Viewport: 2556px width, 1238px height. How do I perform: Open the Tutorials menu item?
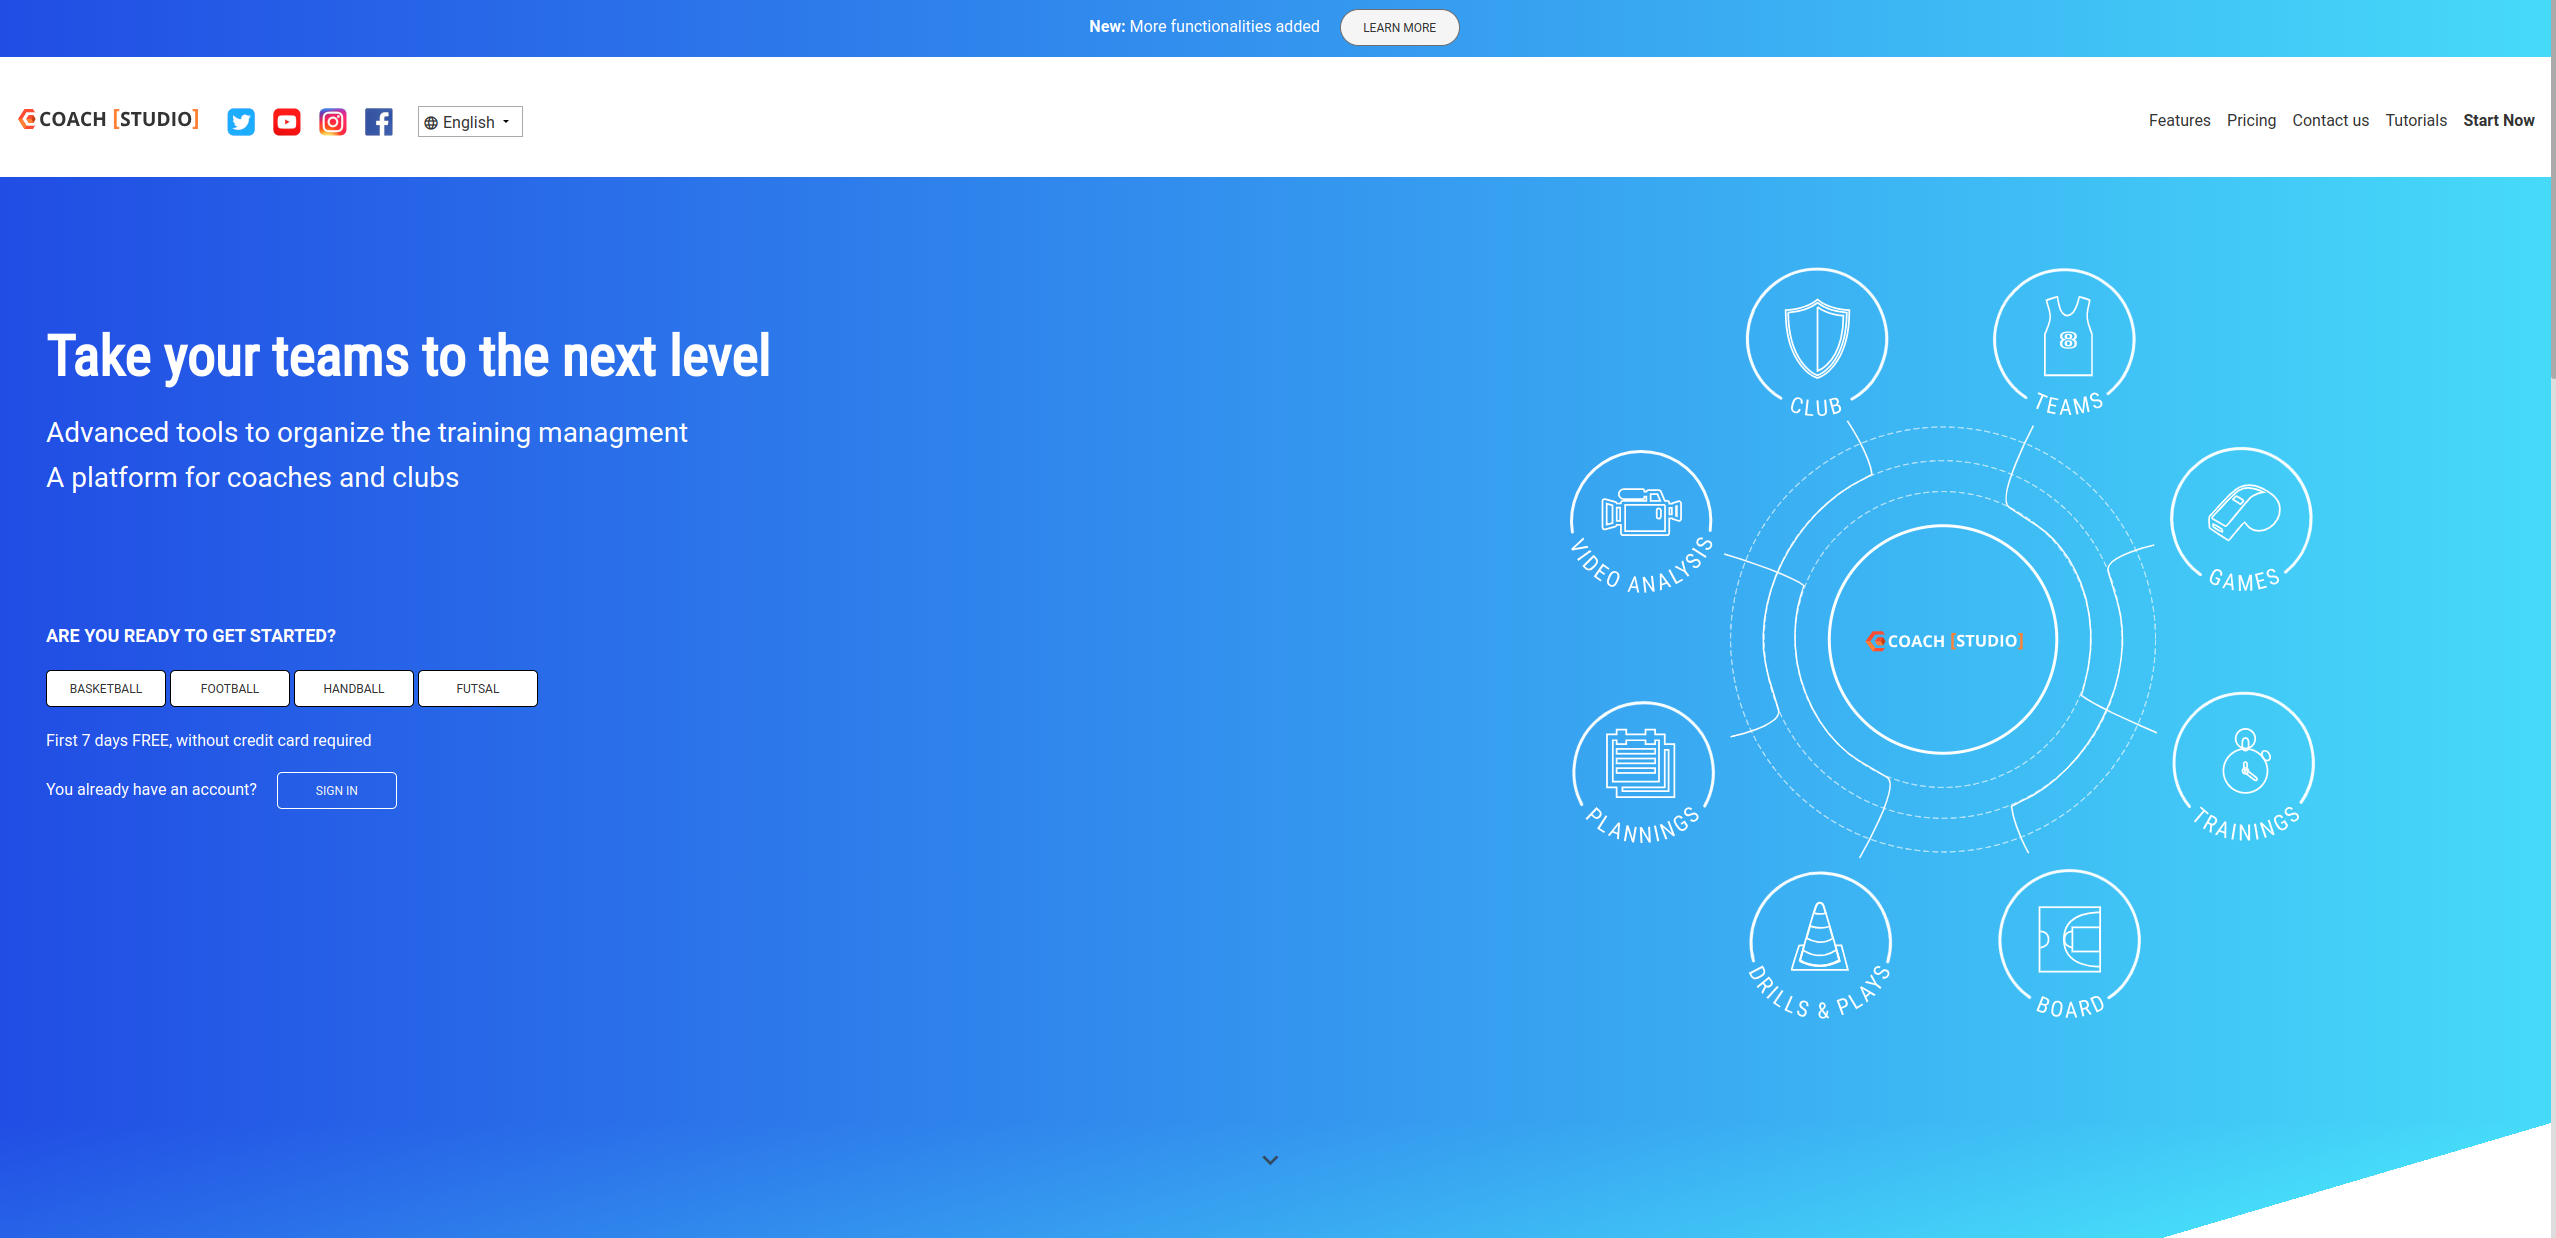[x=2416, y=120]
